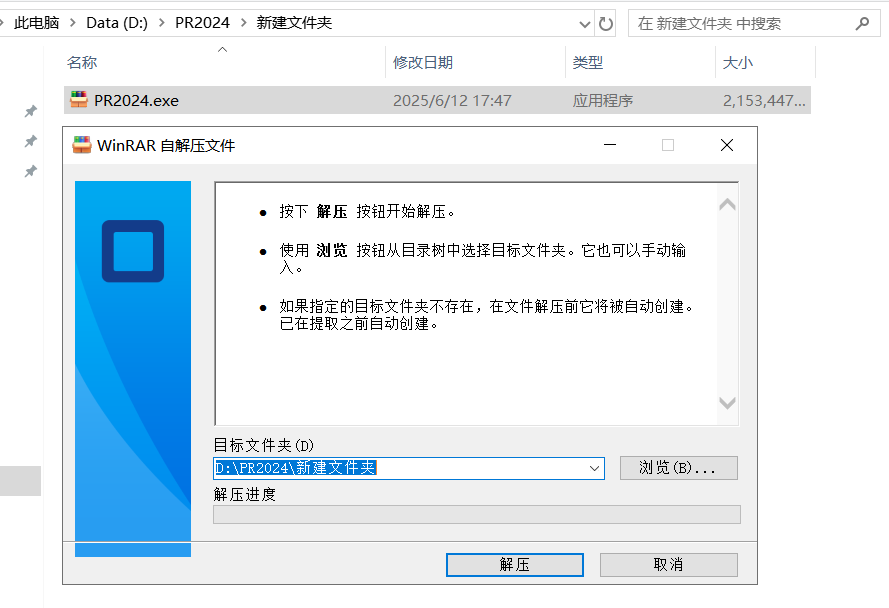Click the 应用程序 type cell
Image resolution: width=889 pixels, height=608 pixels.
pos(603,100)
